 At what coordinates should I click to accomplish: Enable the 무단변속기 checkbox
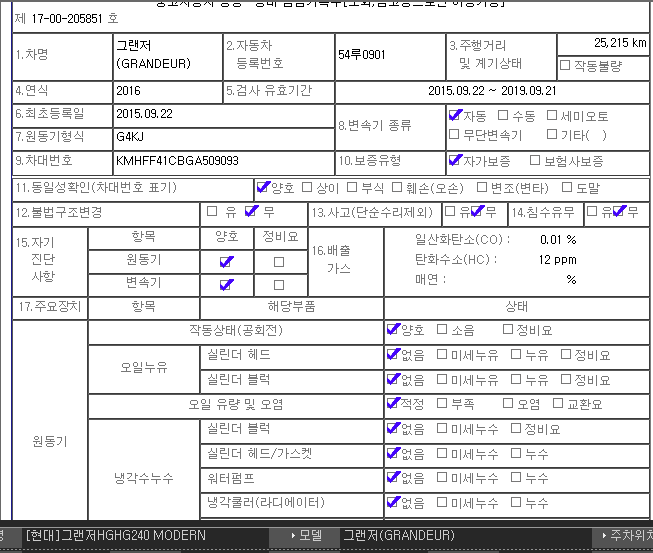455,135
